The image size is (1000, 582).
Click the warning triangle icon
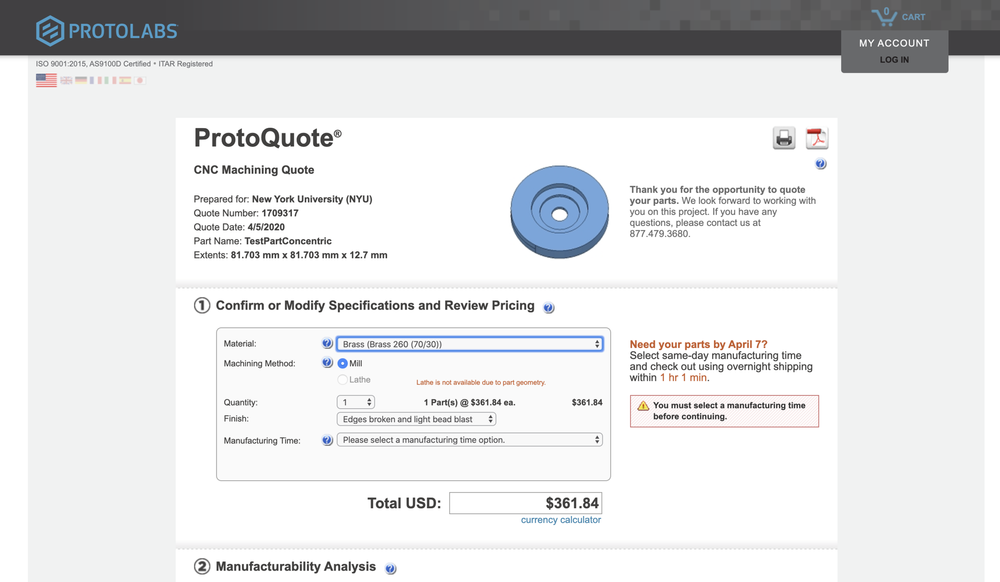coord(643,405)
